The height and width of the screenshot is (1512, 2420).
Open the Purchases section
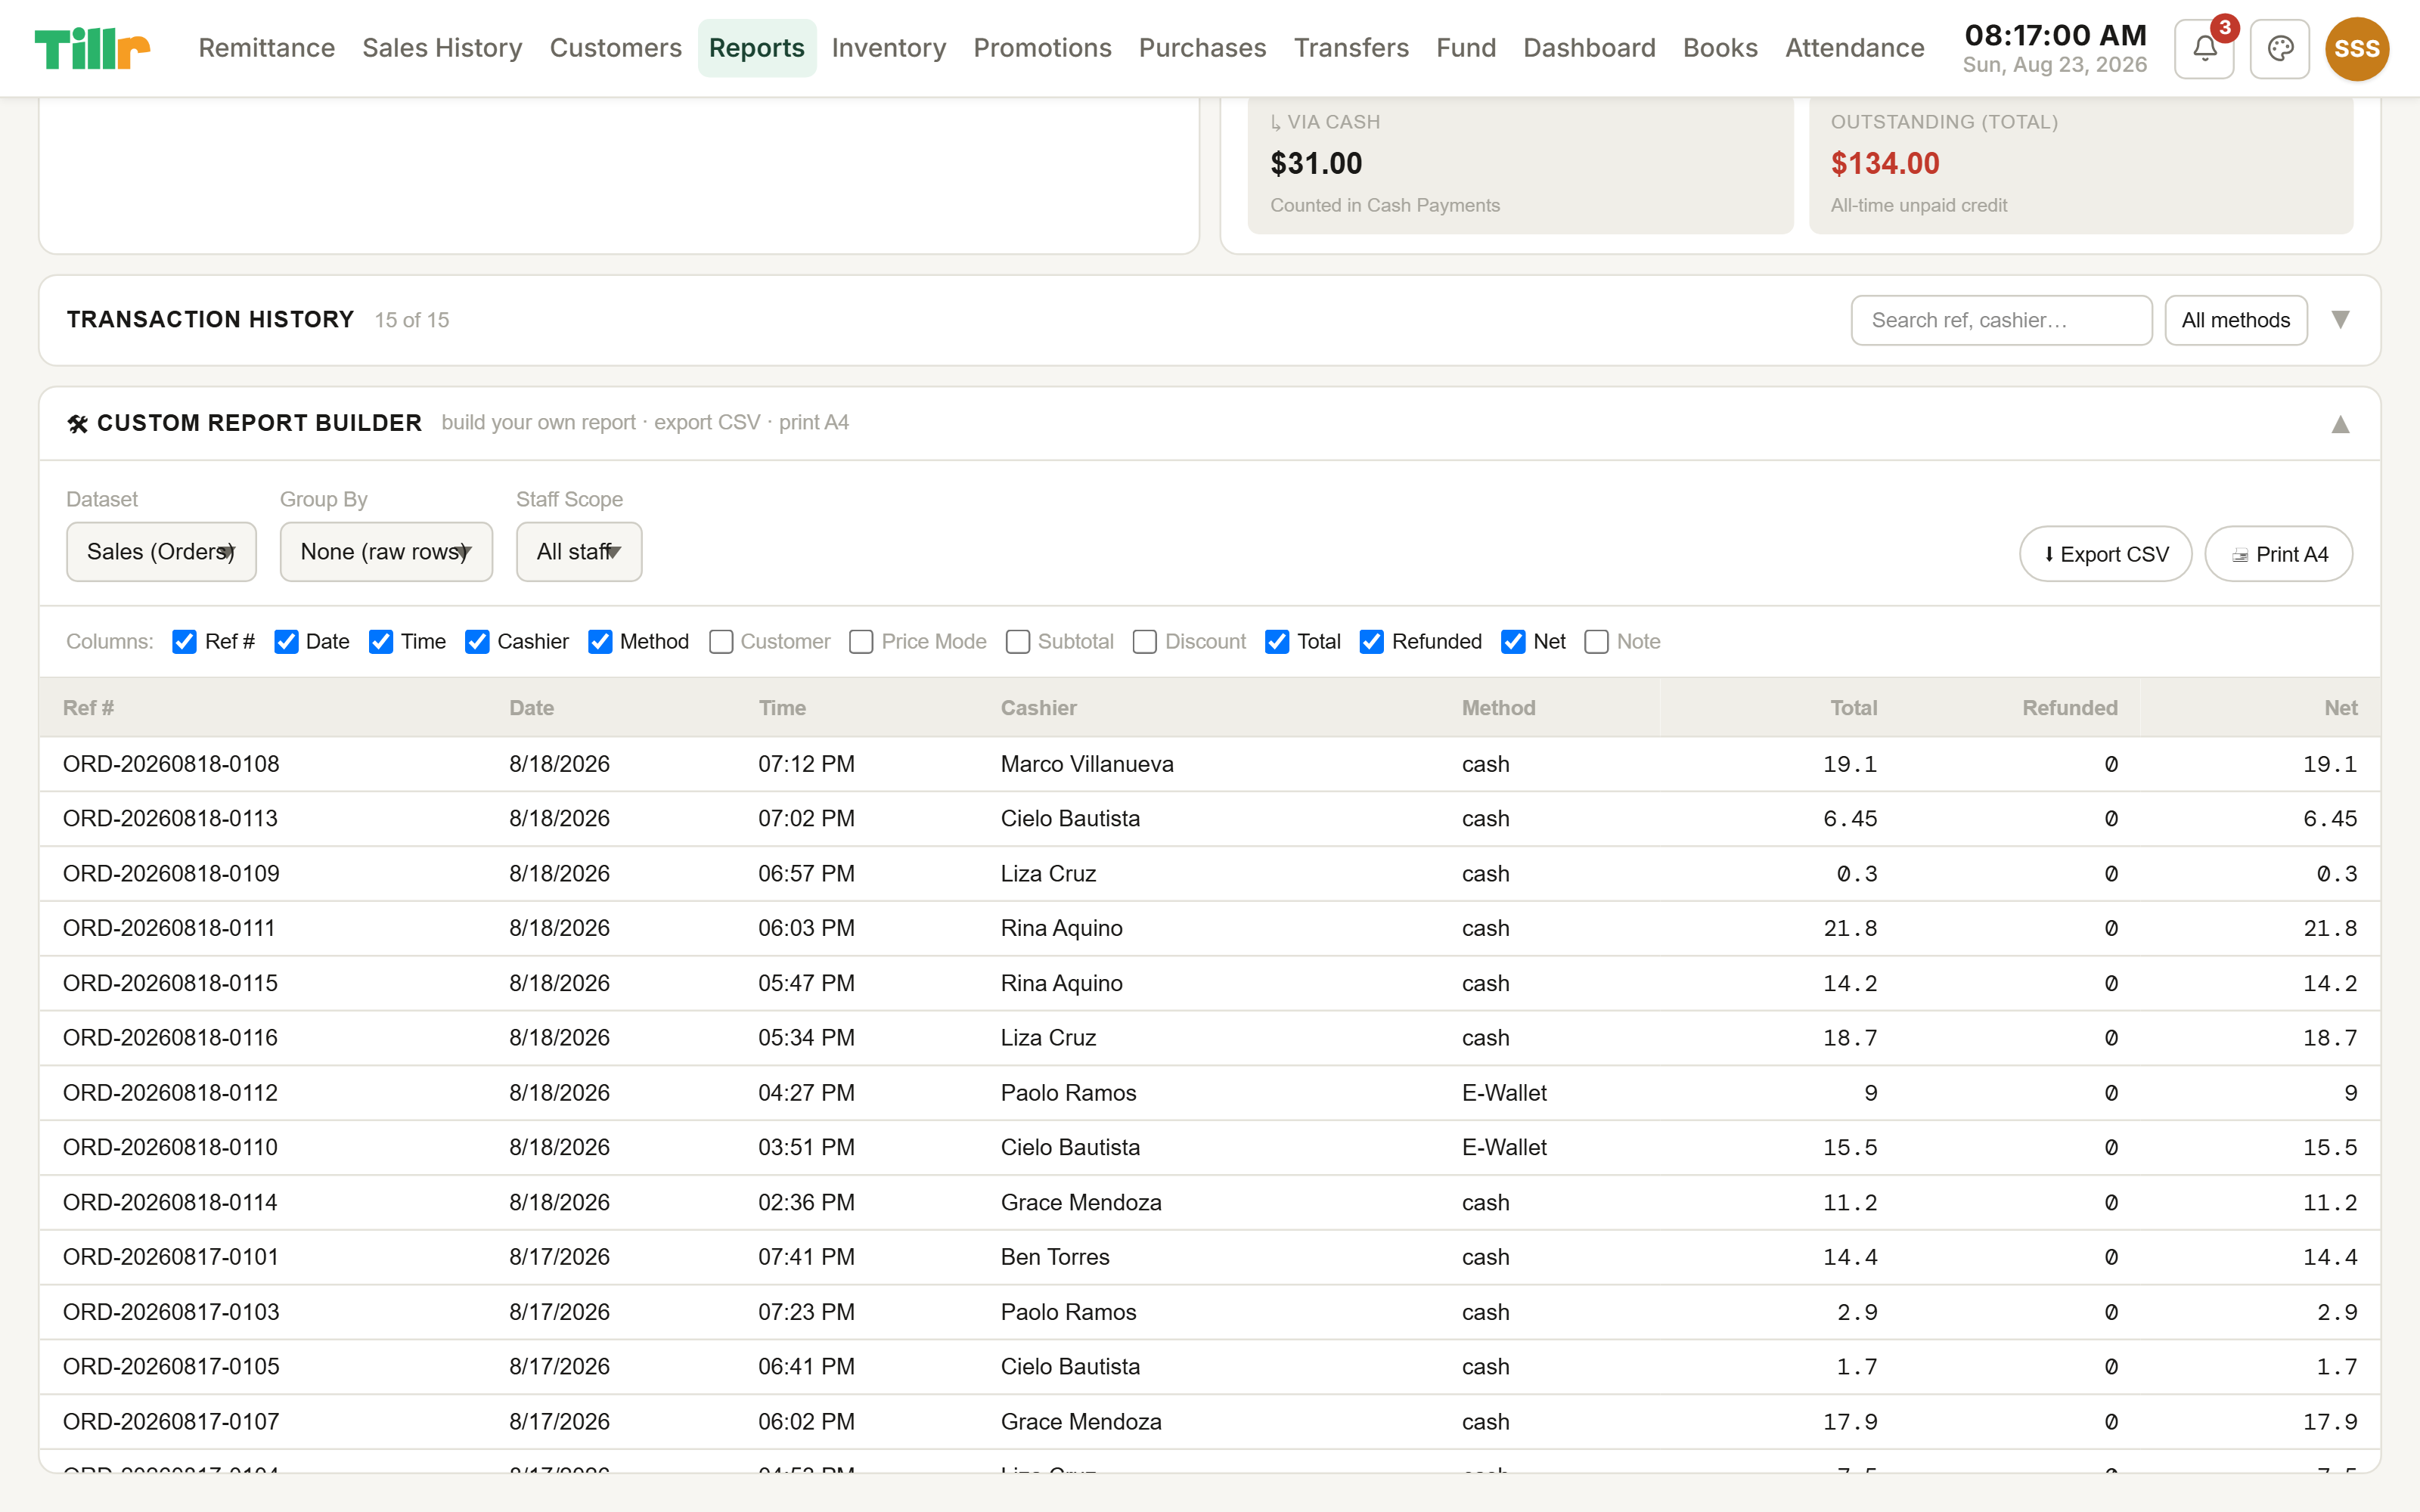point(1202,48)
